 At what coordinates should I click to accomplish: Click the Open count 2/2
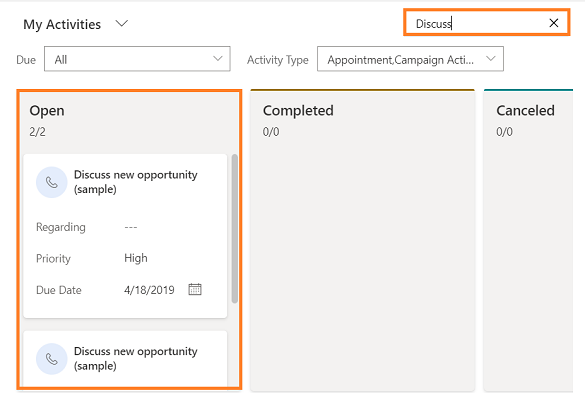coord(37,132)
